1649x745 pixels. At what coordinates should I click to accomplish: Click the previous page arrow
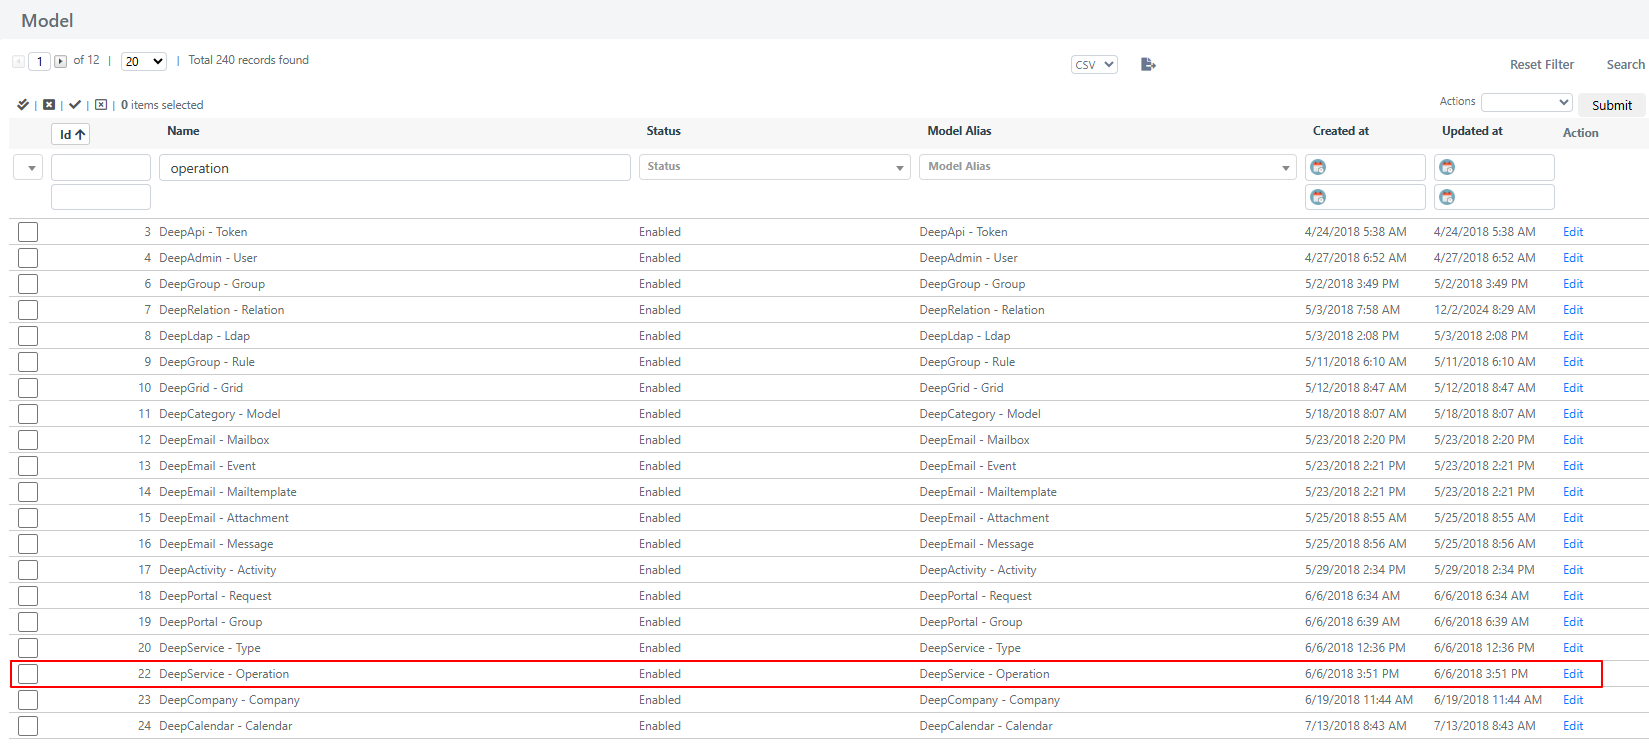tap(18, 61)
